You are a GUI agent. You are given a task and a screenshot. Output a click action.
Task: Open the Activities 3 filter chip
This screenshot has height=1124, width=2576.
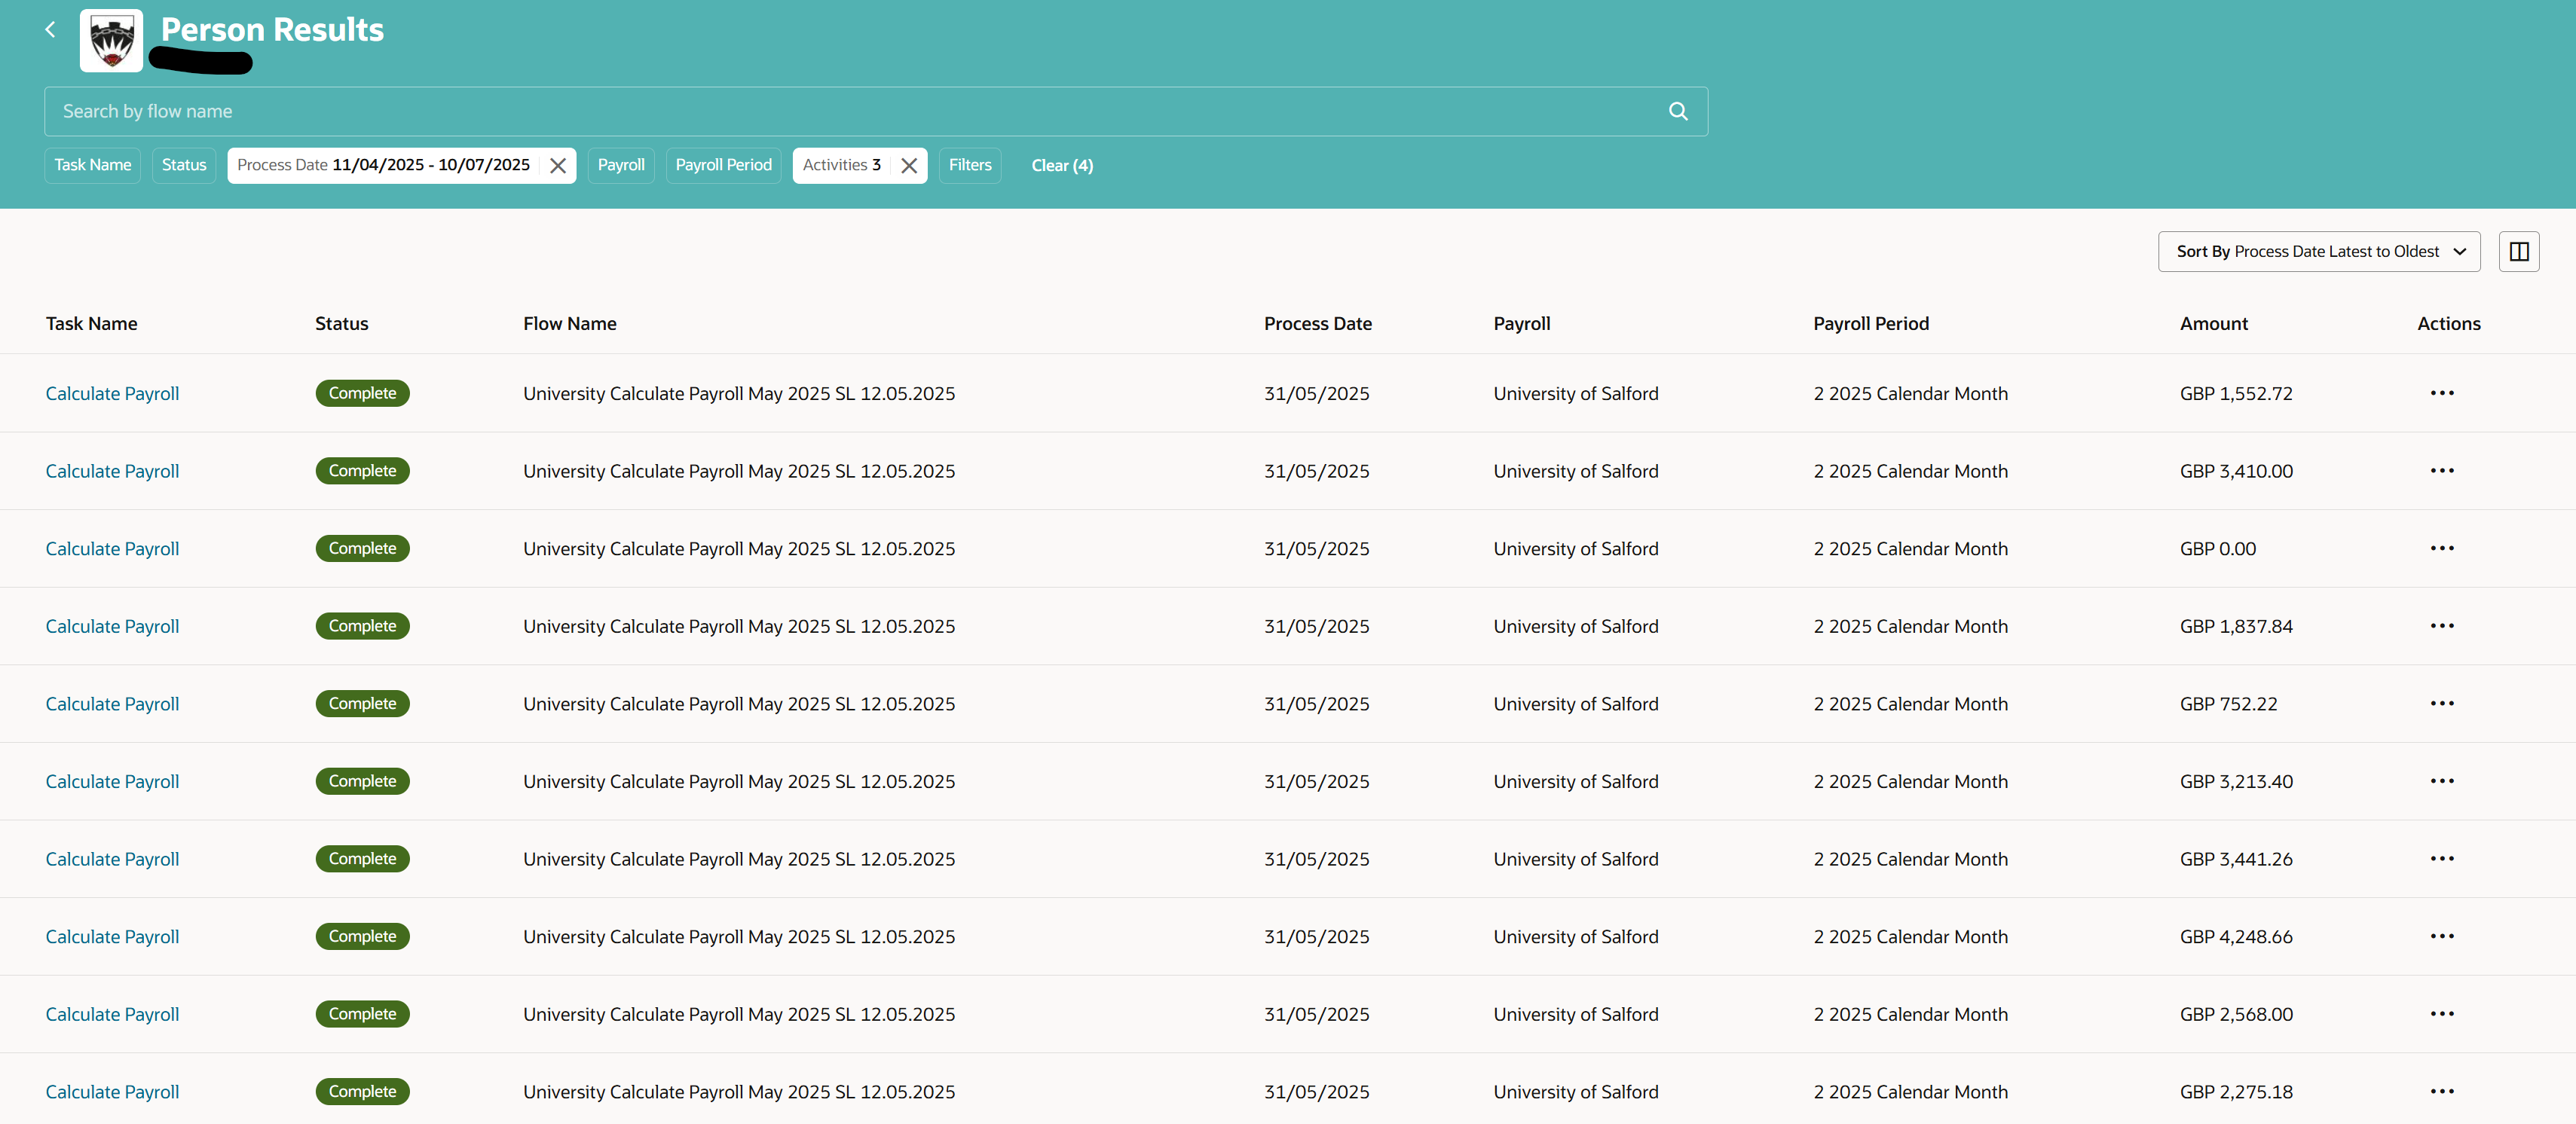[x=841, y=166]
